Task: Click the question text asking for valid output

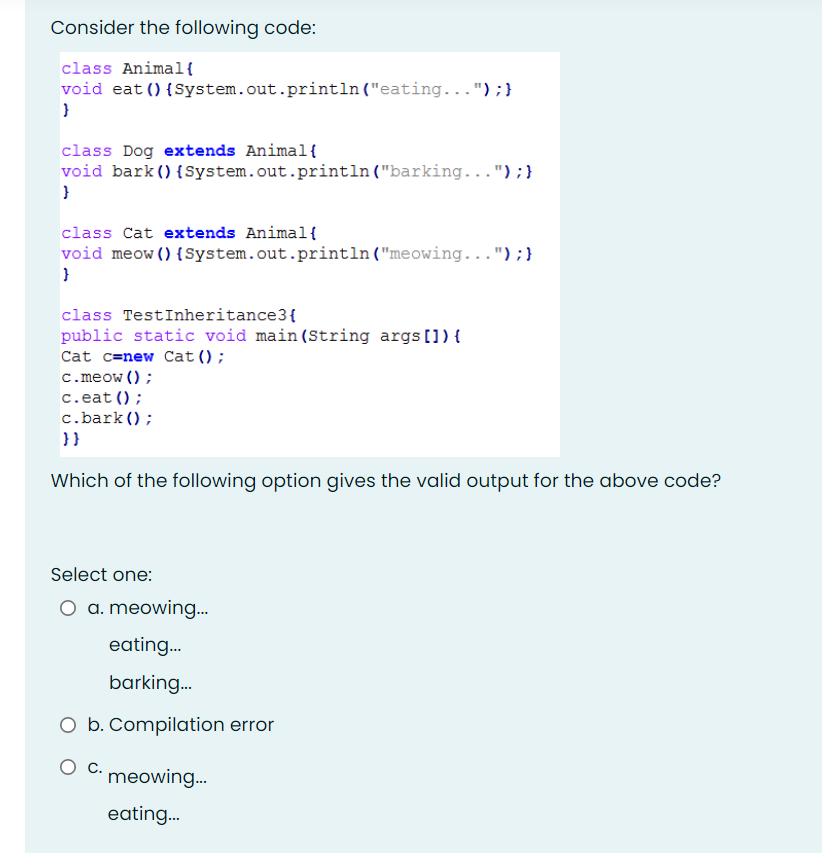Action: pos(386,481)
